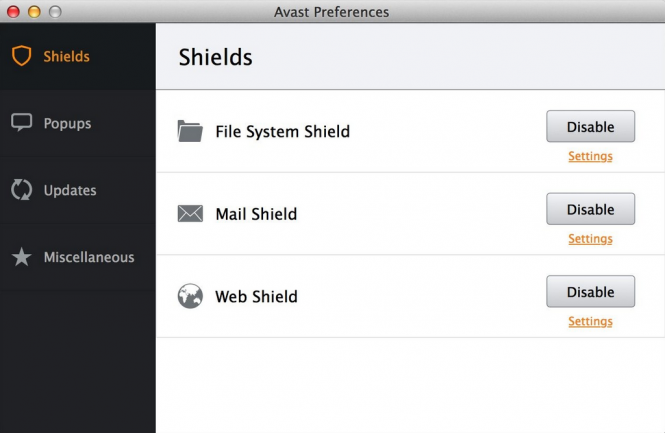Open Web Shield Settings link
Viewport: 665px width, 433px height.
[x=590, y=321]
